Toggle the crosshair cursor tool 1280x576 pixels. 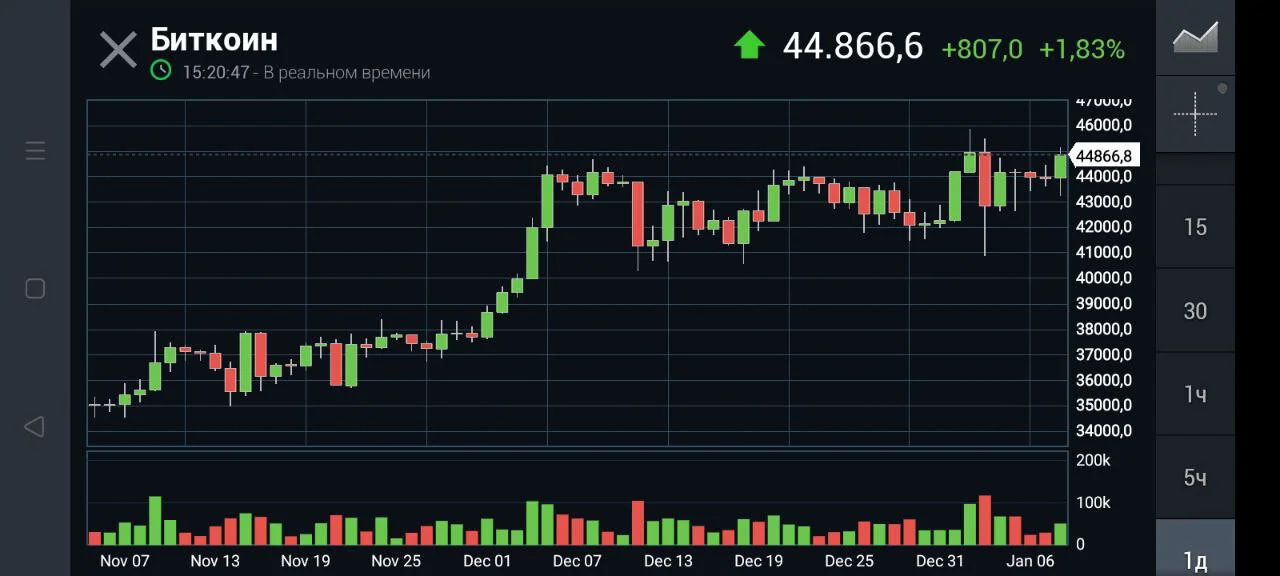click(x=1195, y=113)
